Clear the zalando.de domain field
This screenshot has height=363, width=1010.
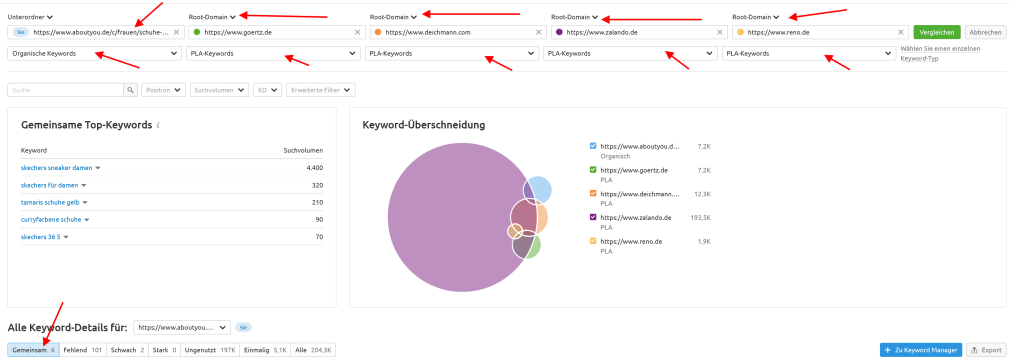719,32
